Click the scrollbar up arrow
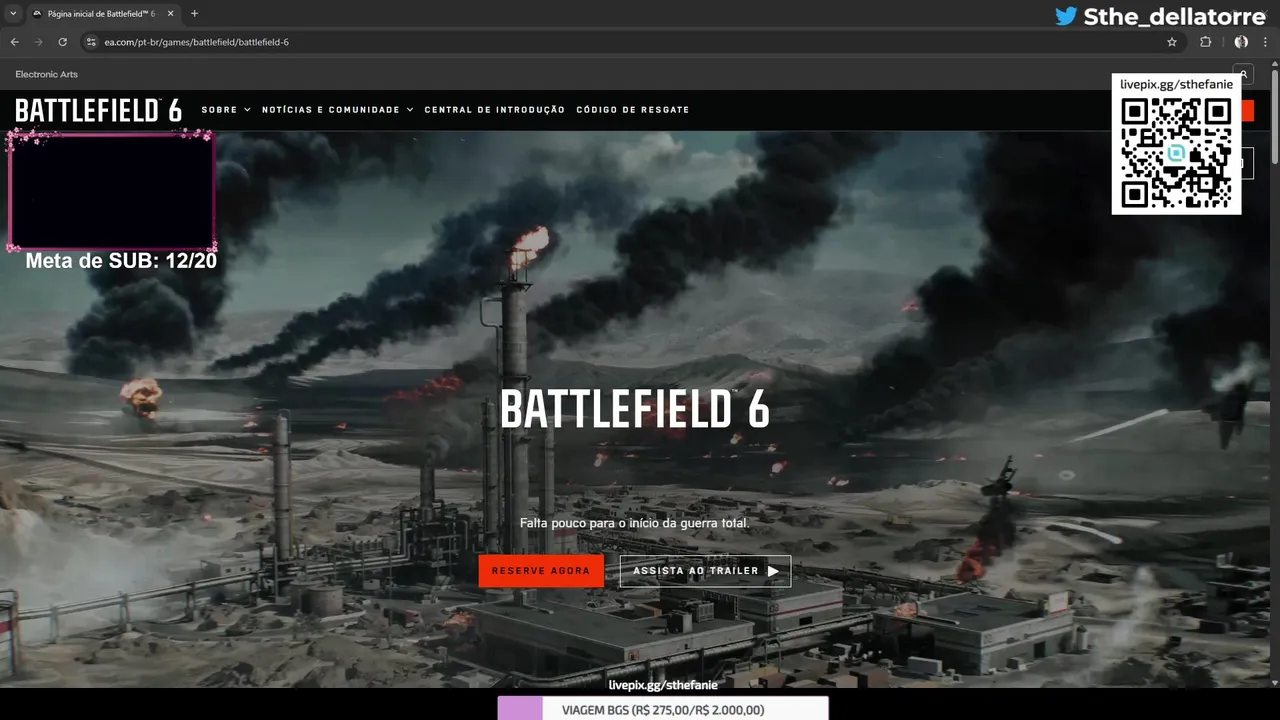Viewport: 1280px width, 720px height. (x=1274, y=66)
